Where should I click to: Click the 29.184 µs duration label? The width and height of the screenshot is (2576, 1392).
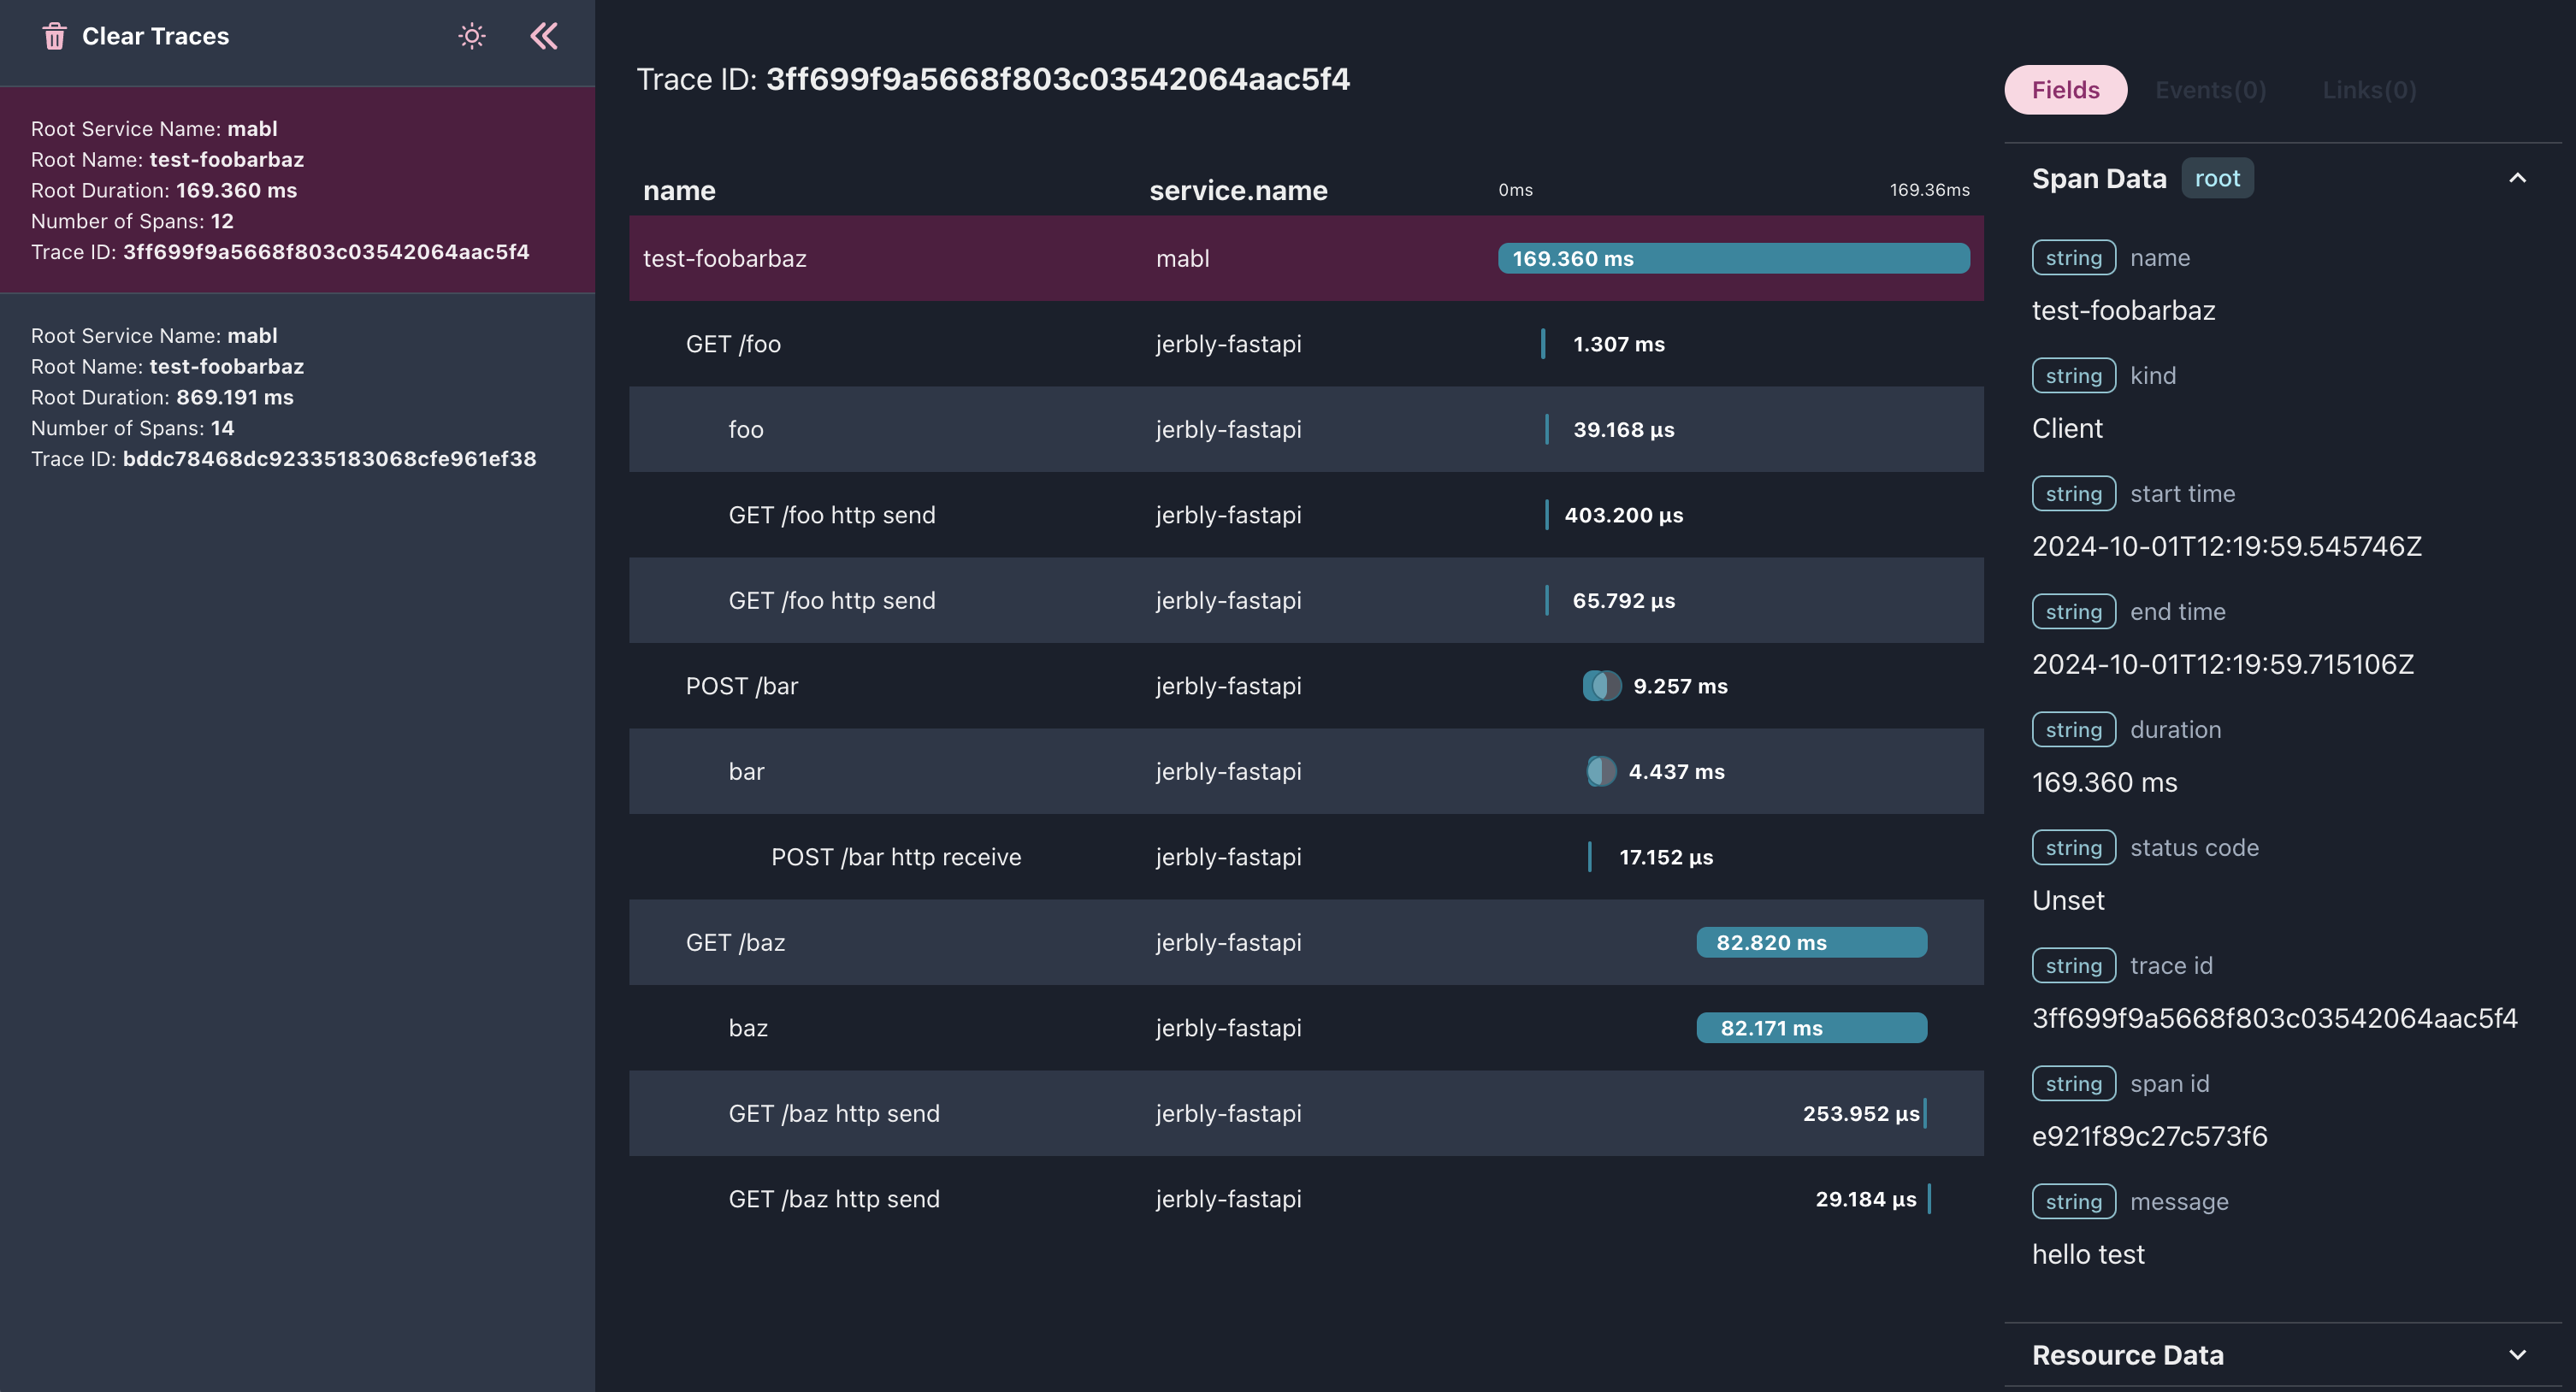pyautogui.click(x=1865, y=1199)
